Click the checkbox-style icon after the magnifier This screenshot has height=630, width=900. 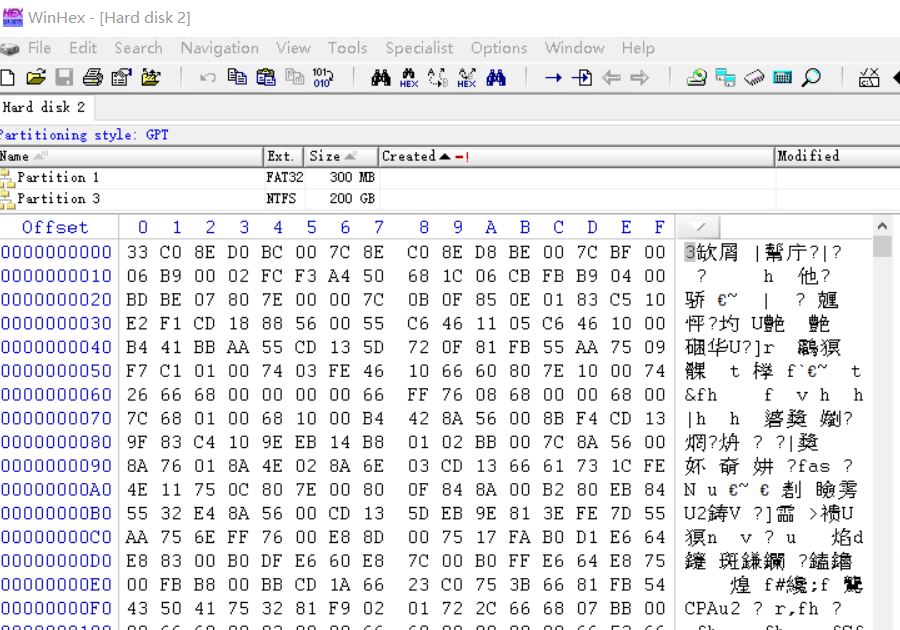click(869, 77)
